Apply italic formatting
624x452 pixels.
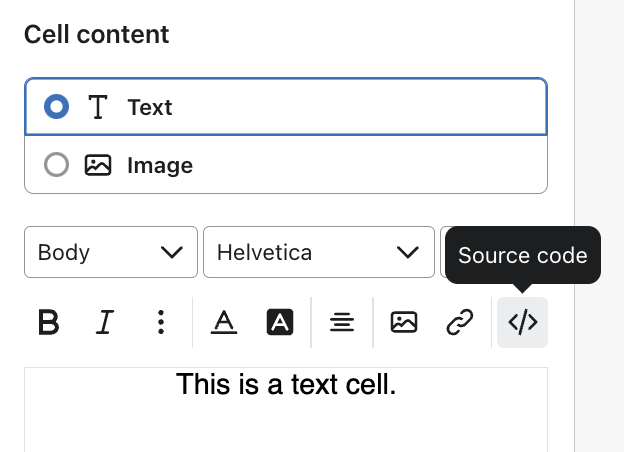tap(104, 322)
